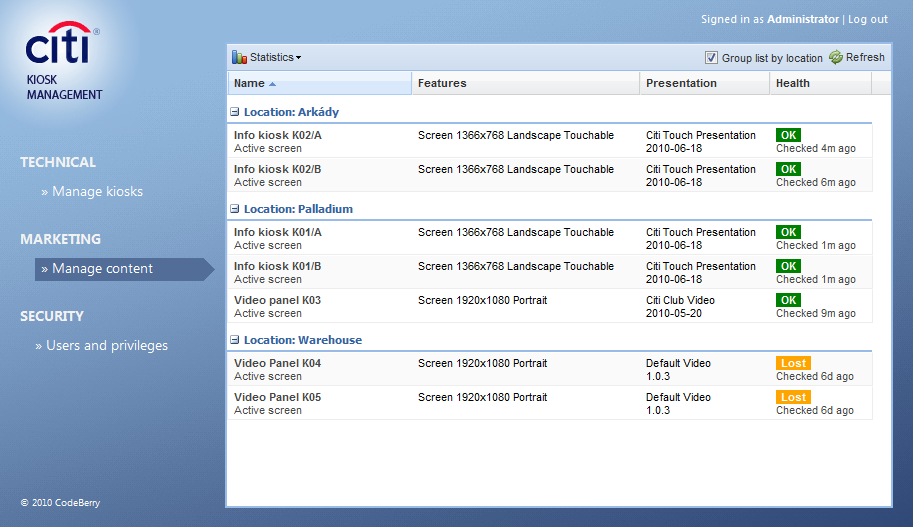Select the Info kiosk K02/A row name

[278, 135]
